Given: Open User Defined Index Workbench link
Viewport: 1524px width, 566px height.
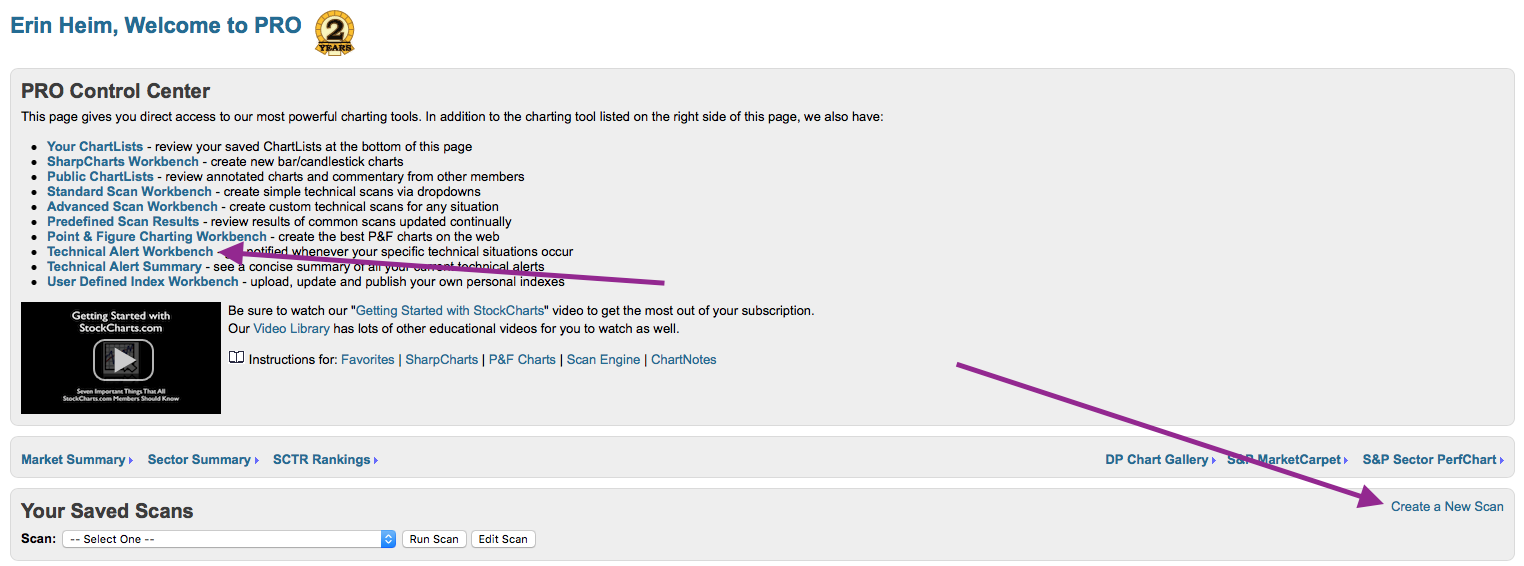Looking at the screenshot, I should (x=143, y=281).
